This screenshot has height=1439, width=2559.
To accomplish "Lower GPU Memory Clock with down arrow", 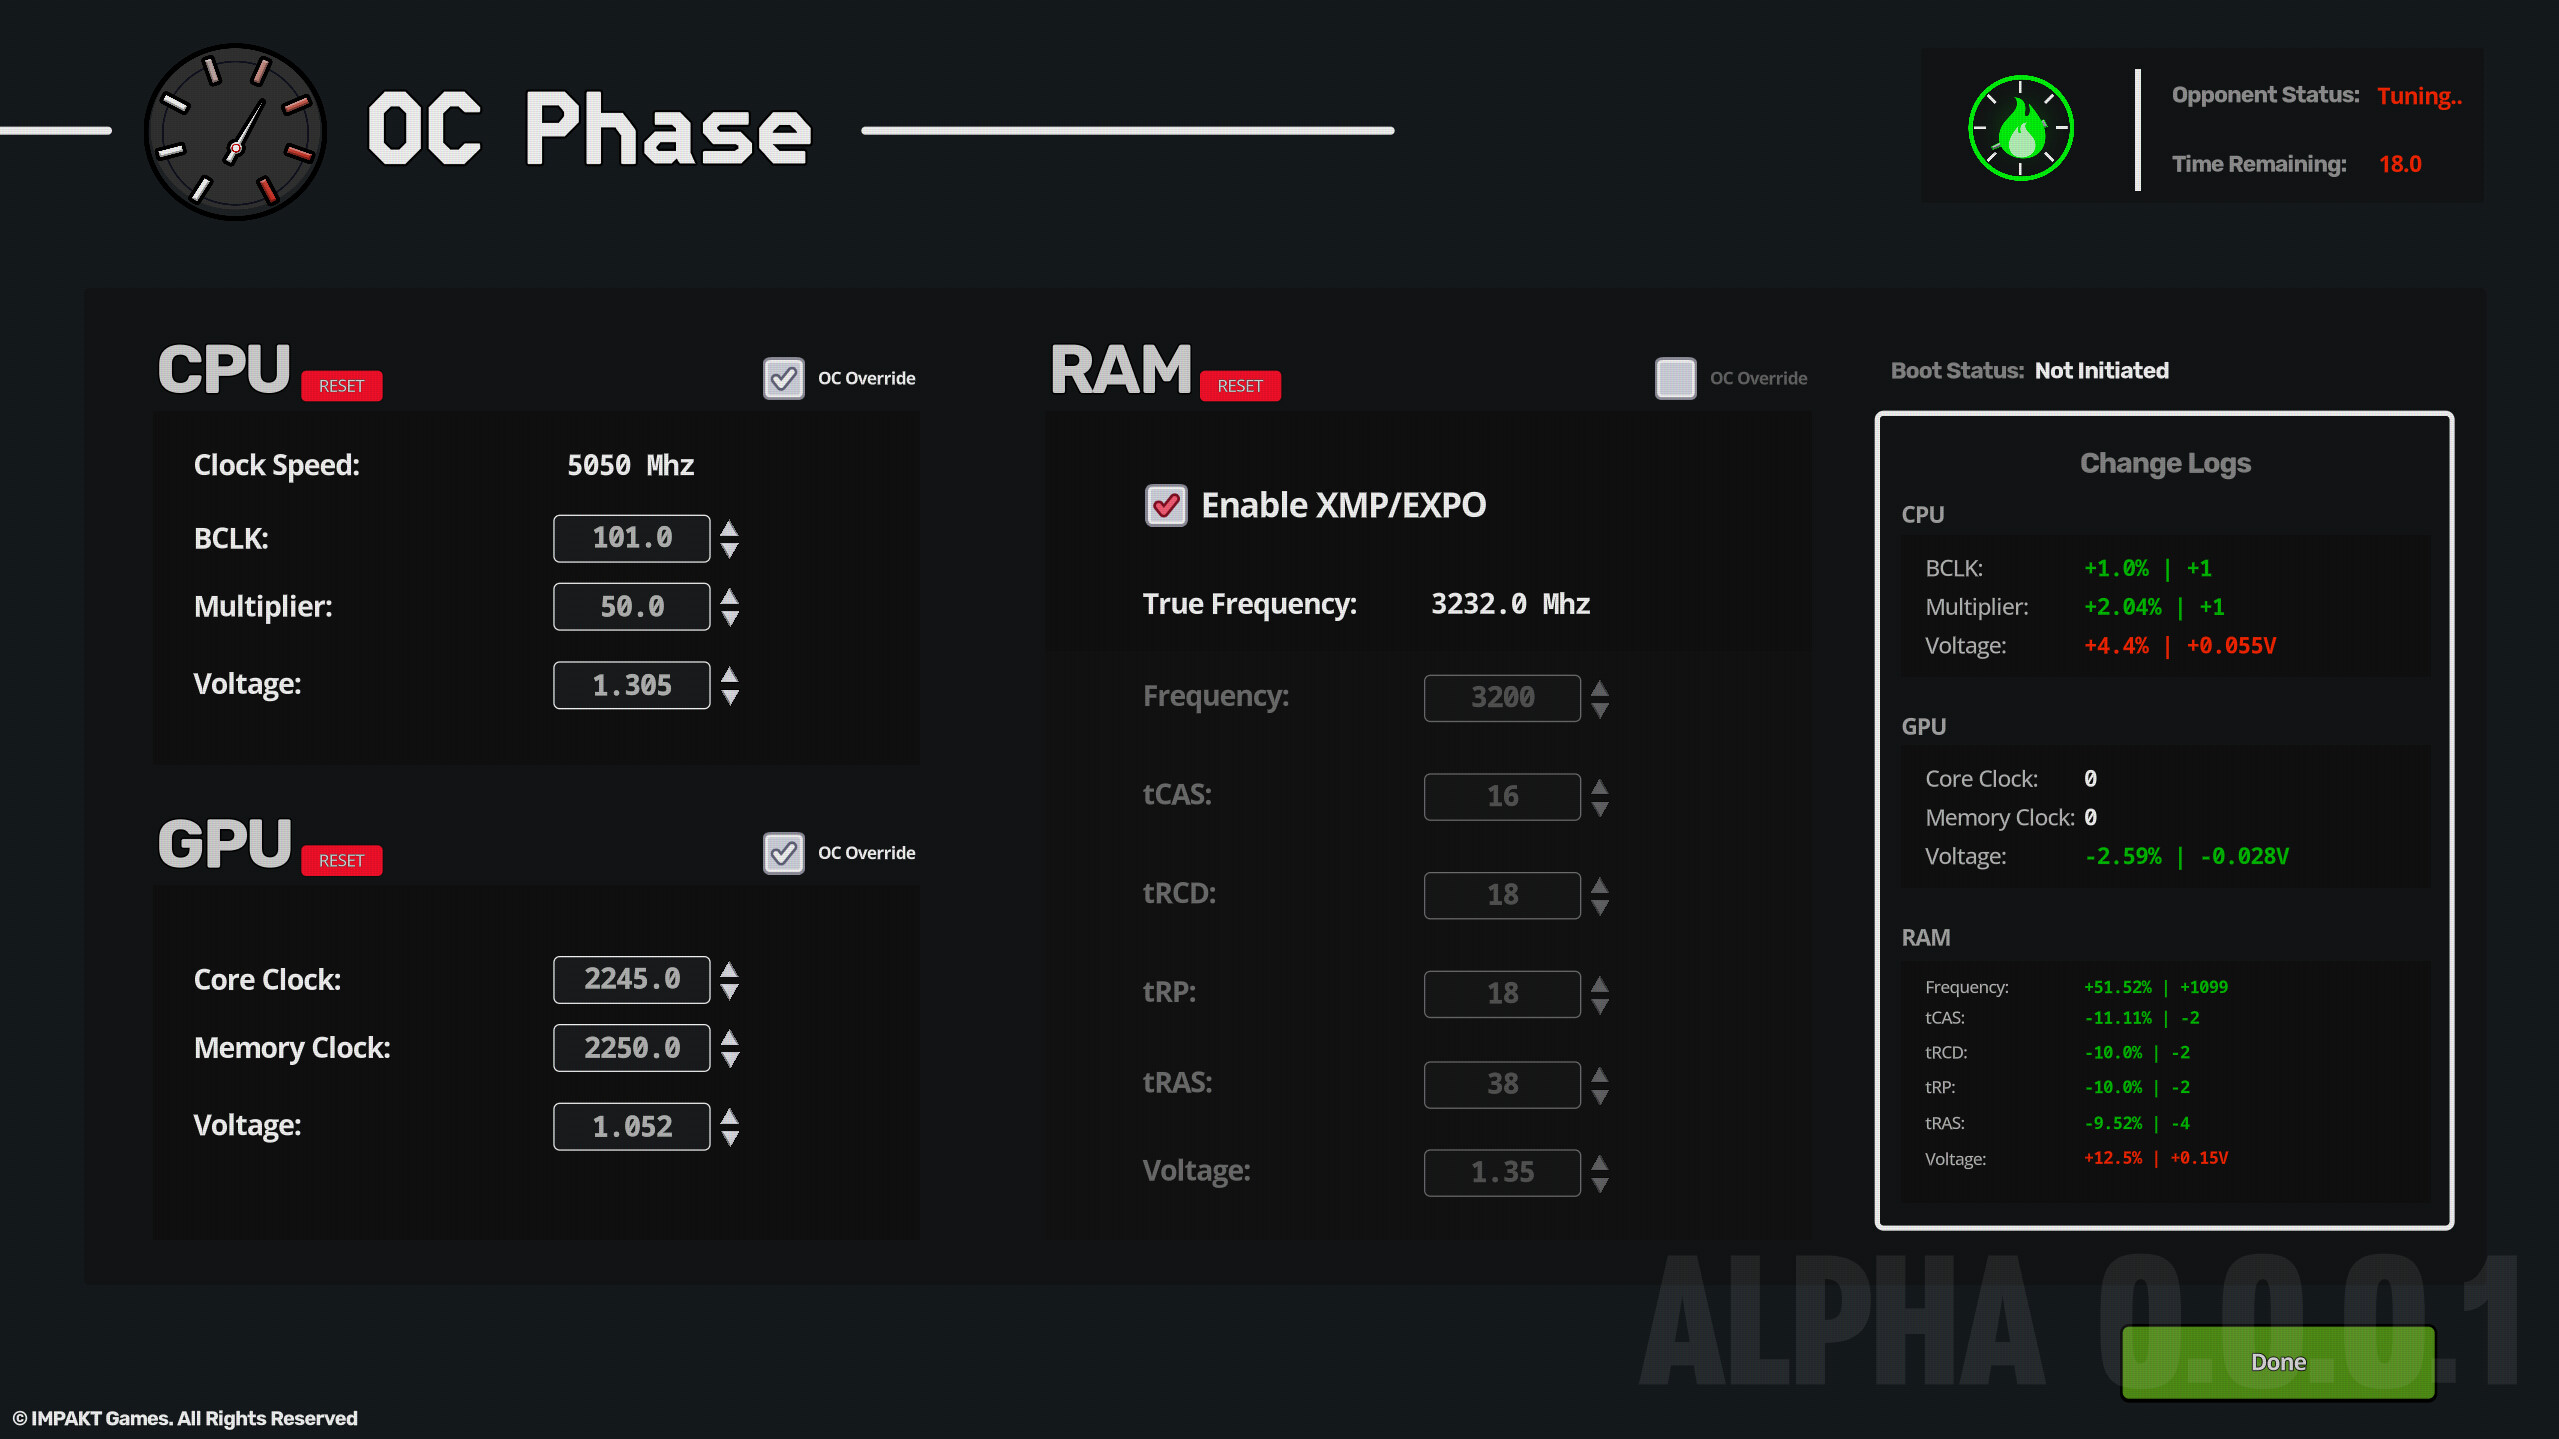I will click(729, 1058).
